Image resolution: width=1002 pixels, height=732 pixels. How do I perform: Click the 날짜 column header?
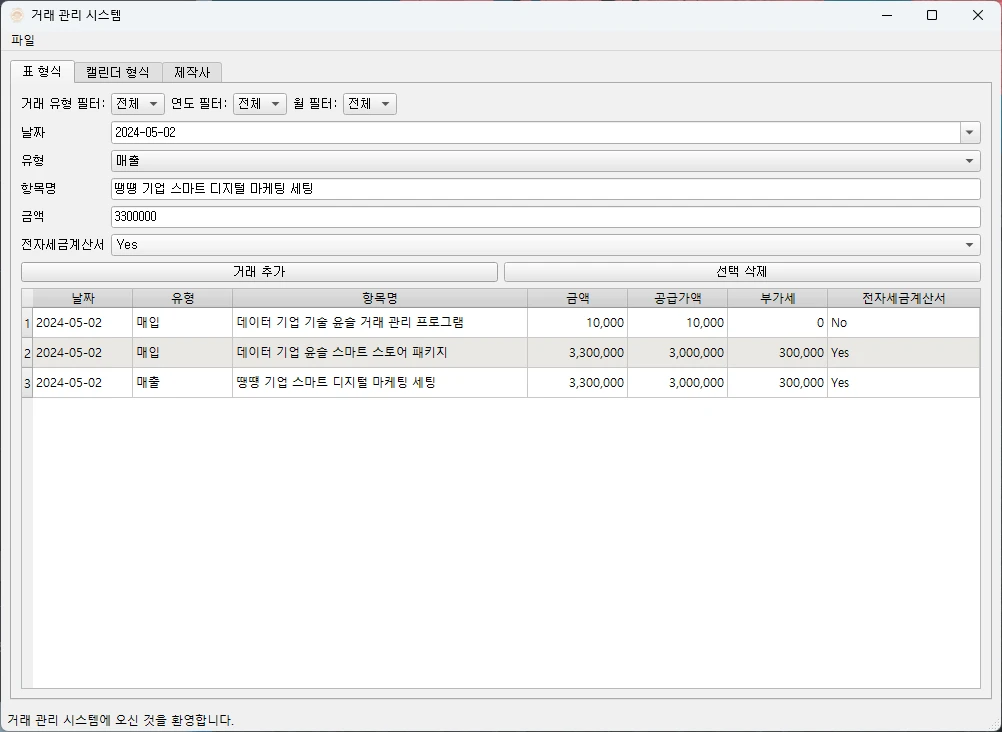click(81, 297)
